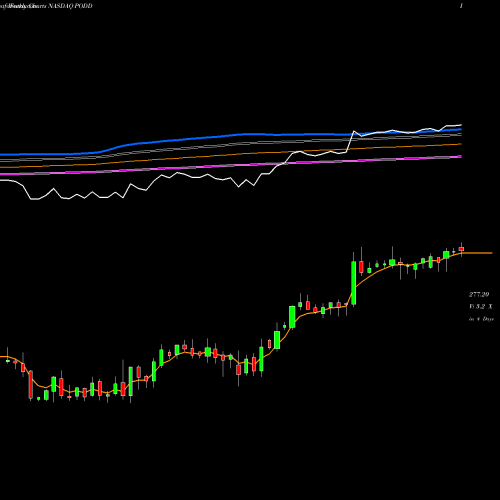
Task: Click the NASDAQ PODD chart title
Action: [x=70, y=6]
